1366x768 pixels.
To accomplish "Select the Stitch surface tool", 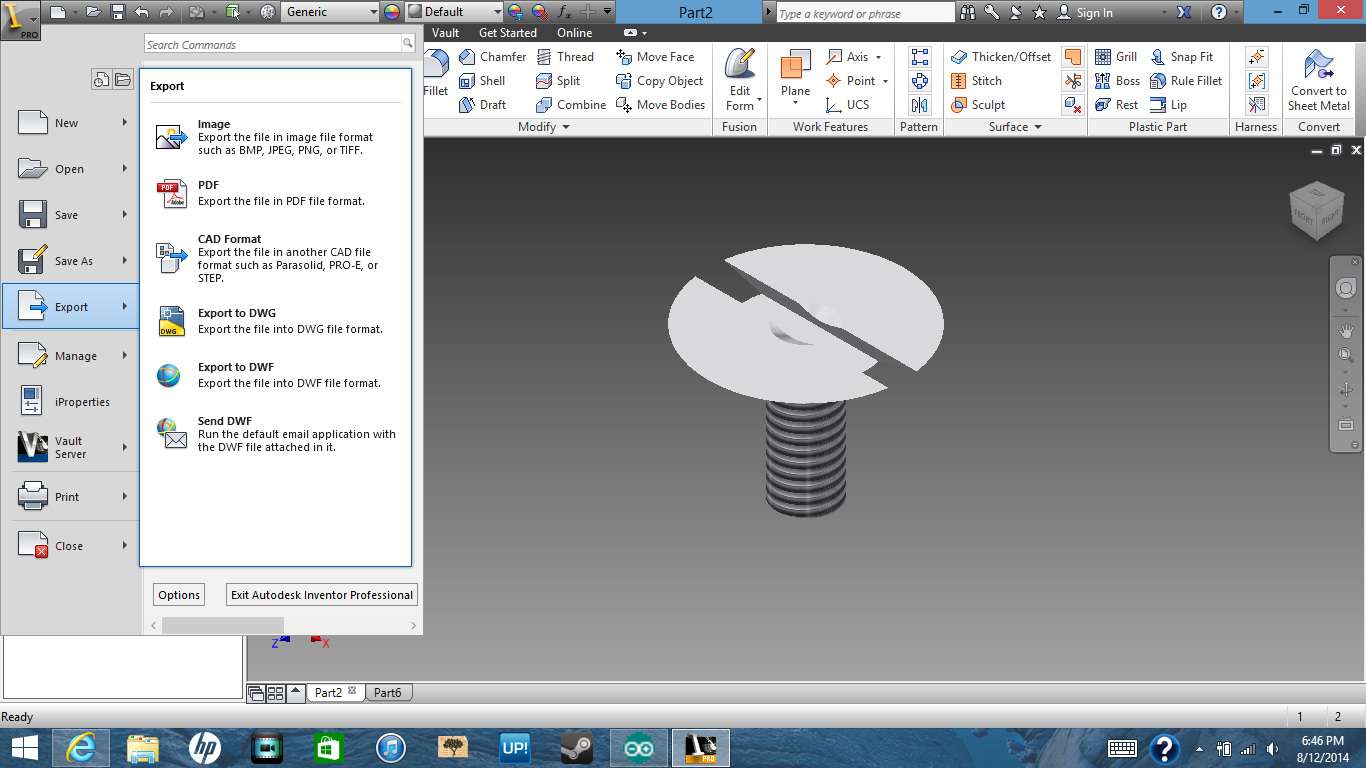I will tap(976, 81).
